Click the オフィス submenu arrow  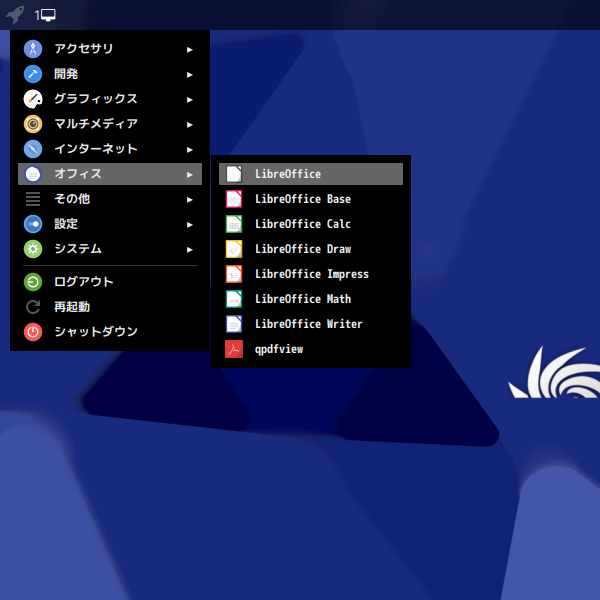click(x=189, y=174)
